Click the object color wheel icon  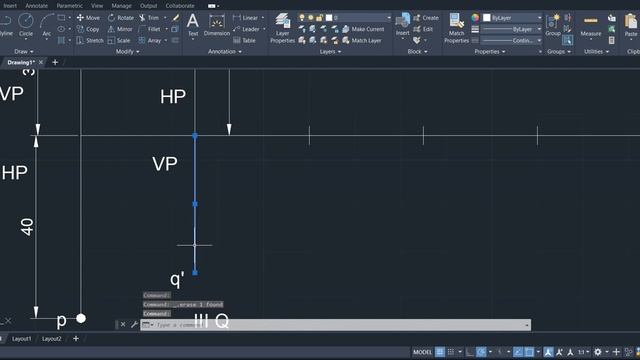click(475, 18)
